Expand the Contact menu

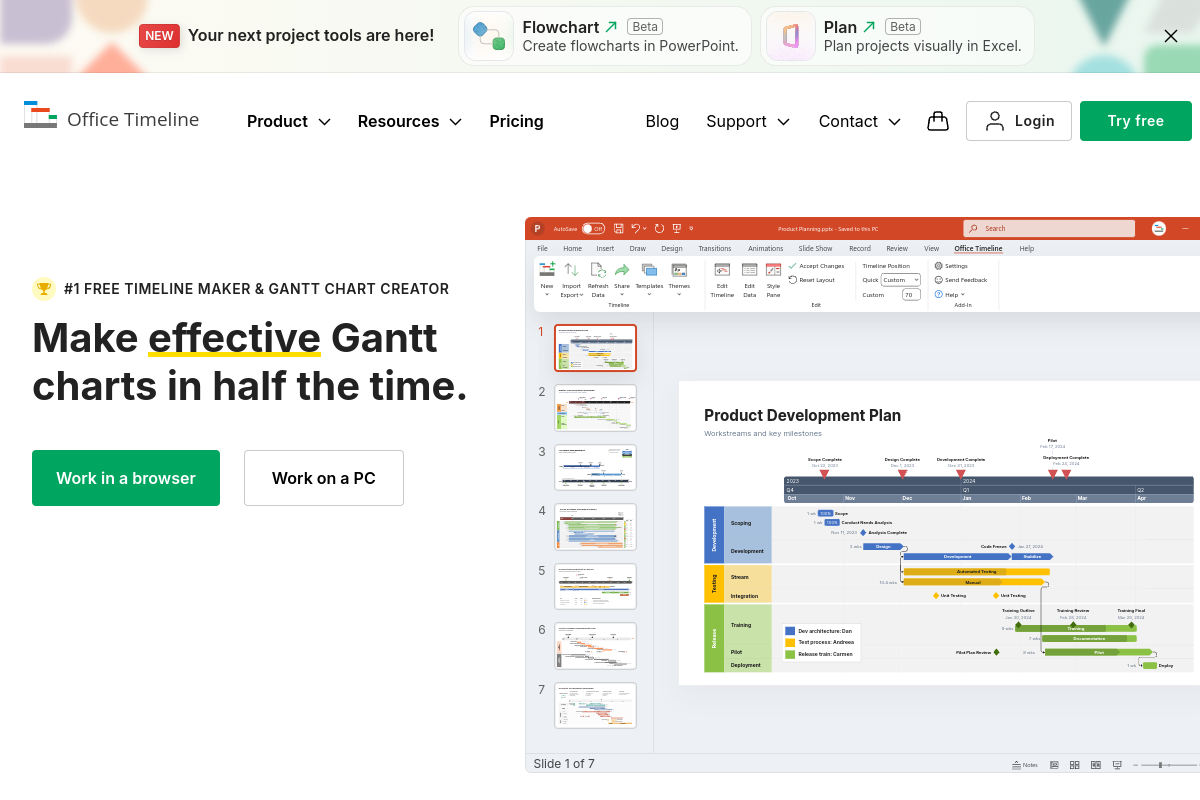click(x=860, y=121)
